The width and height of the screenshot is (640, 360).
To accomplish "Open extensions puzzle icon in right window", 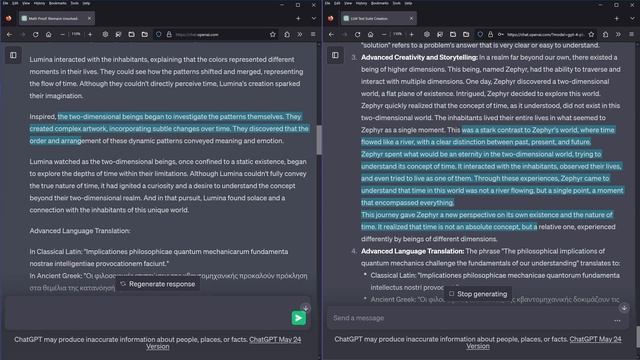I will [x=605, y=35].
